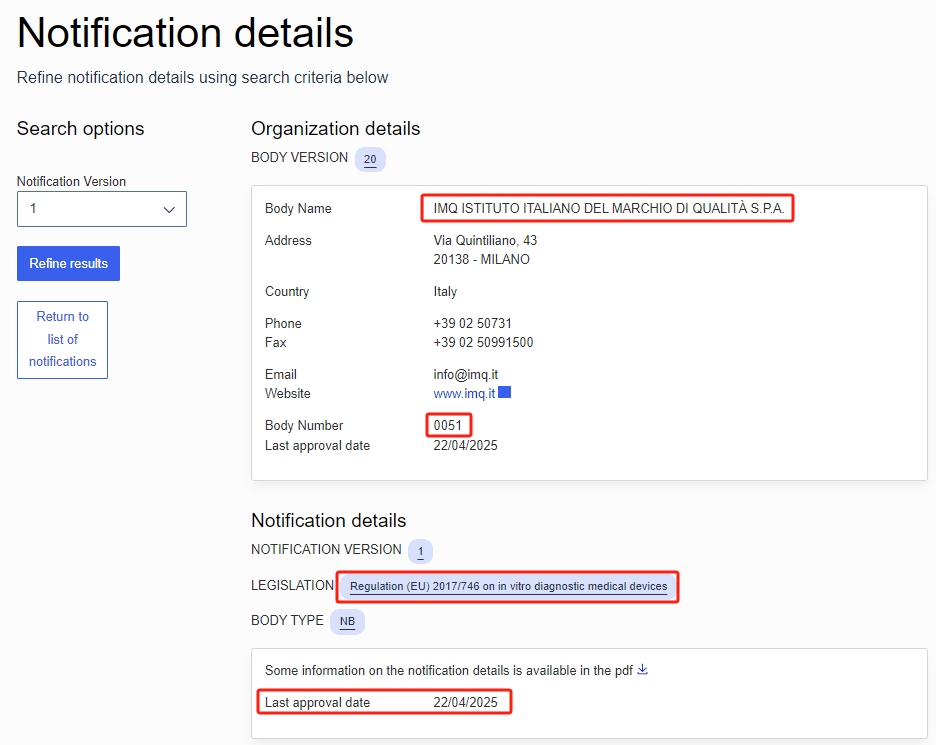Click the notification version 1 badge

coord(420,551)
